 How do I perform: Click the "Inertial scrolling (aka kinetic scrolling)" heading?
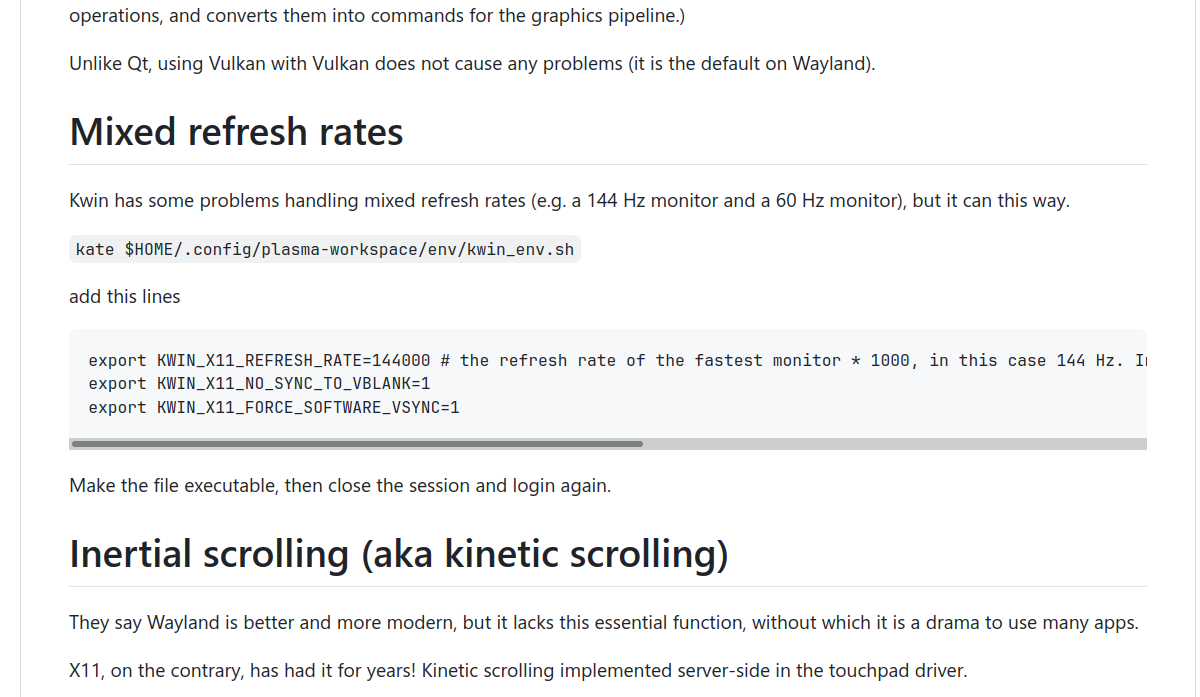398,554
